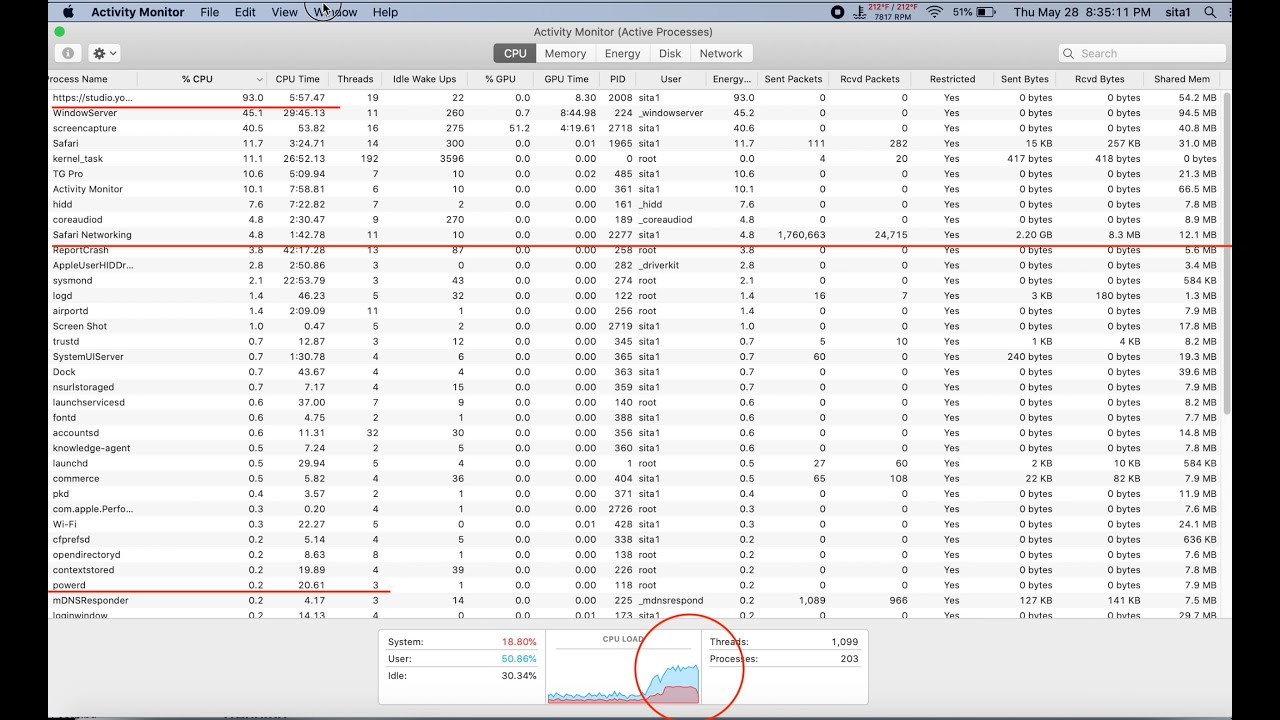1280x720 pixels.
Task: Select the powerd process
Action: pos(634,585)
